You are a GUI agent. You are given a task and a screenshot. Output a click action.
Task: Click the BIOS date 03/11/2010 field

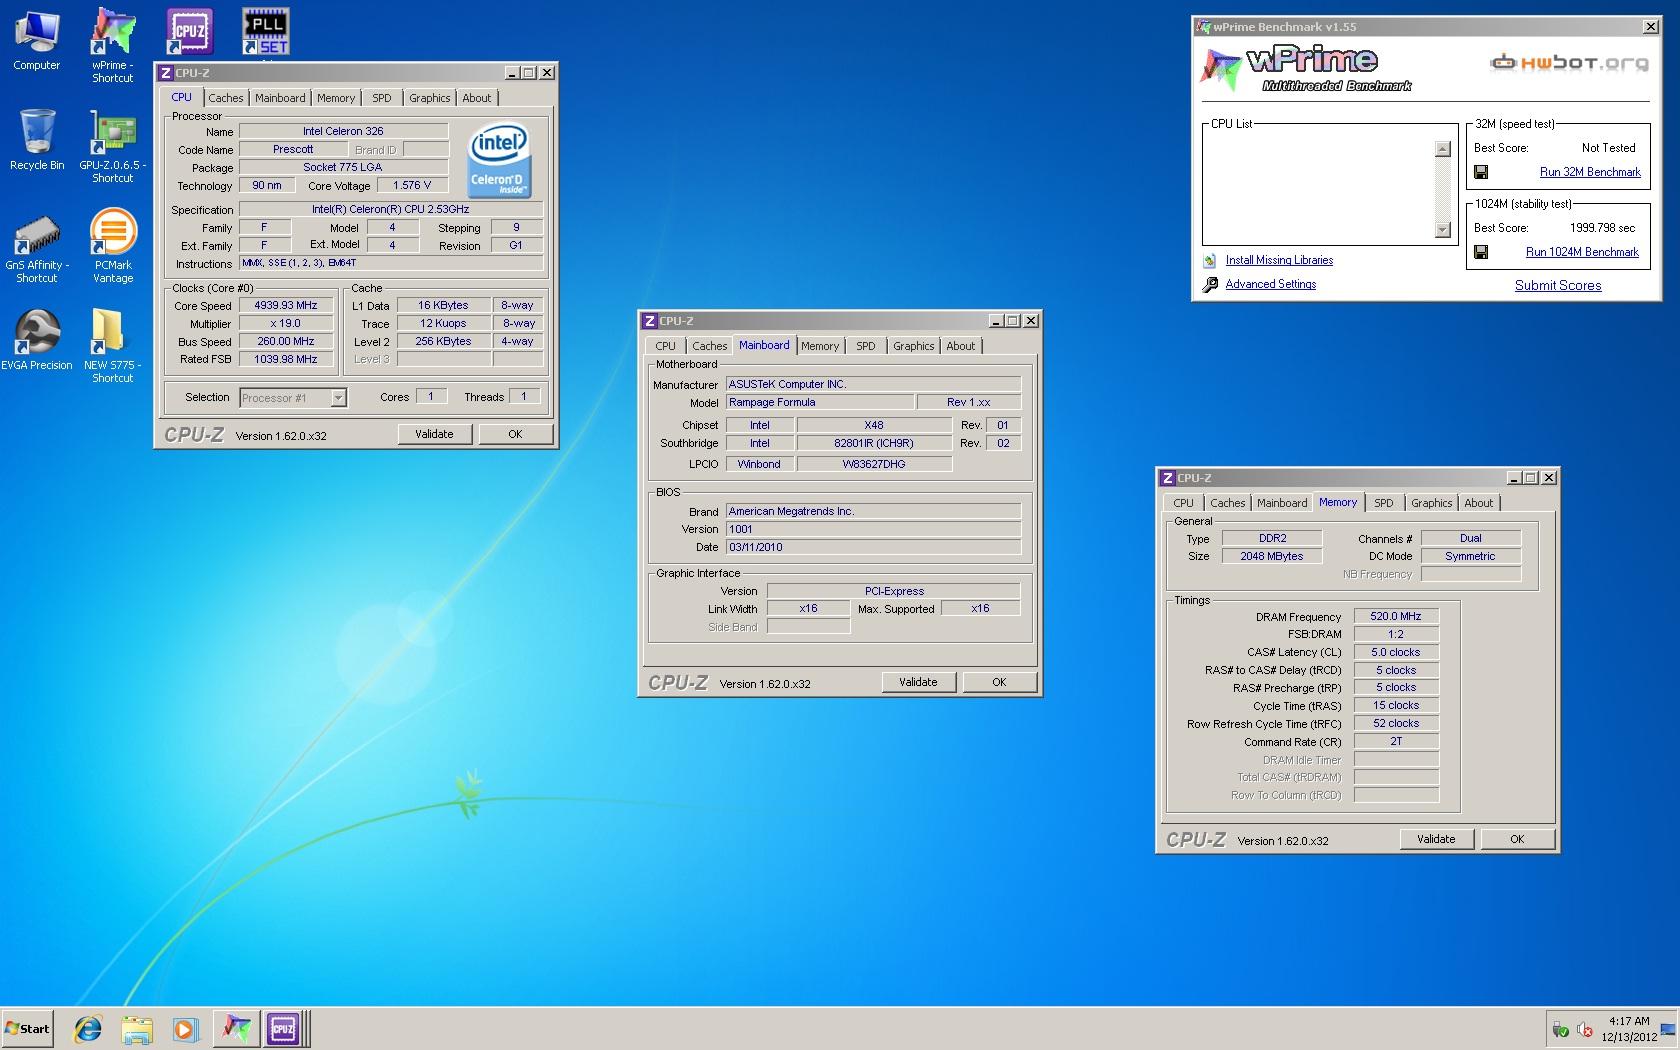(x=873, y=547)
